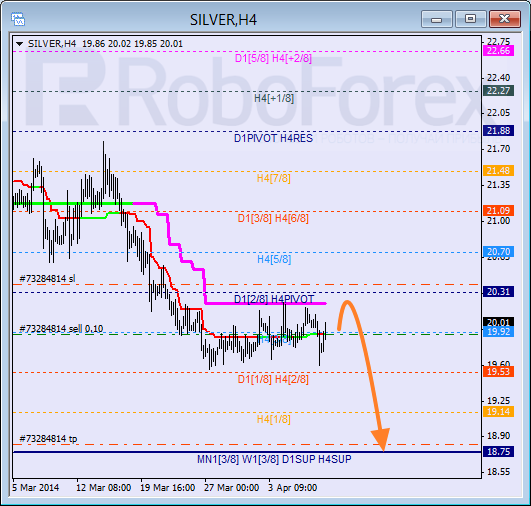531x506 pixels.
Task: Select the D1[2/8] H4PIVOT level label
Action: tap(274, 299)
